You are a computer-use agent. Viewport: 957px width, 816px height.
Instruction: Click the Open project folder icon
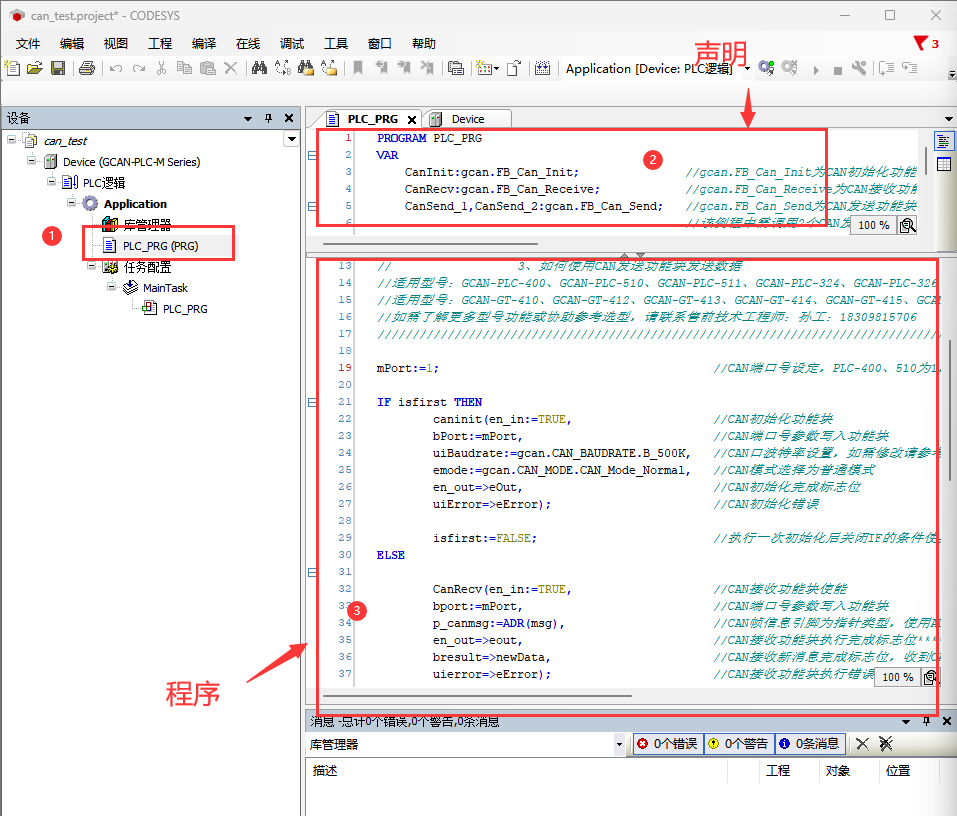[35, 68]
